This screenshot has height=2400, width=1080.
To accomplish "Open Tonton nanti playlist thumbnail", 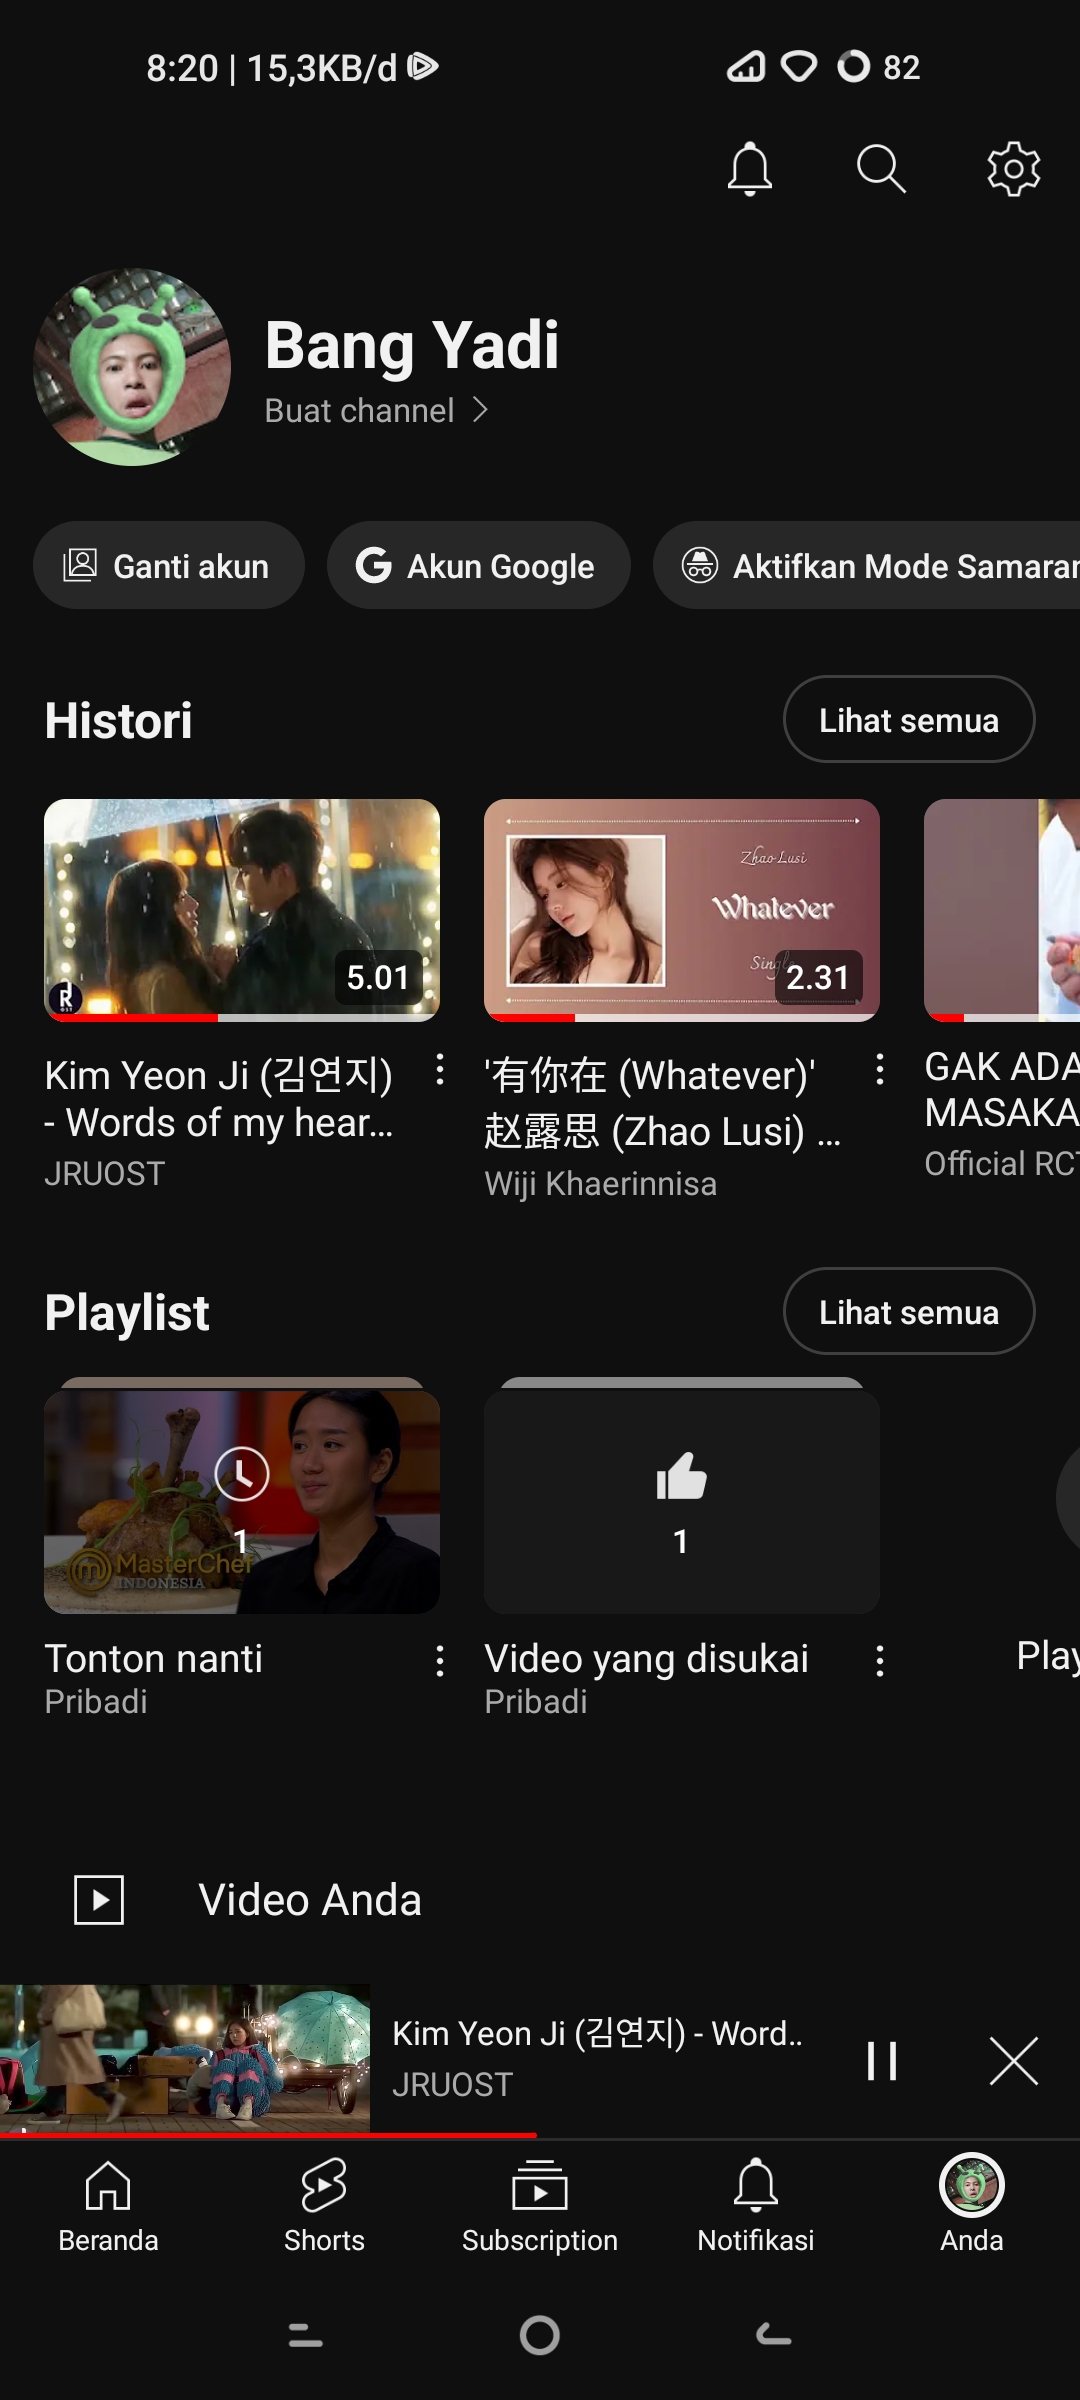I will [242, 1501].
